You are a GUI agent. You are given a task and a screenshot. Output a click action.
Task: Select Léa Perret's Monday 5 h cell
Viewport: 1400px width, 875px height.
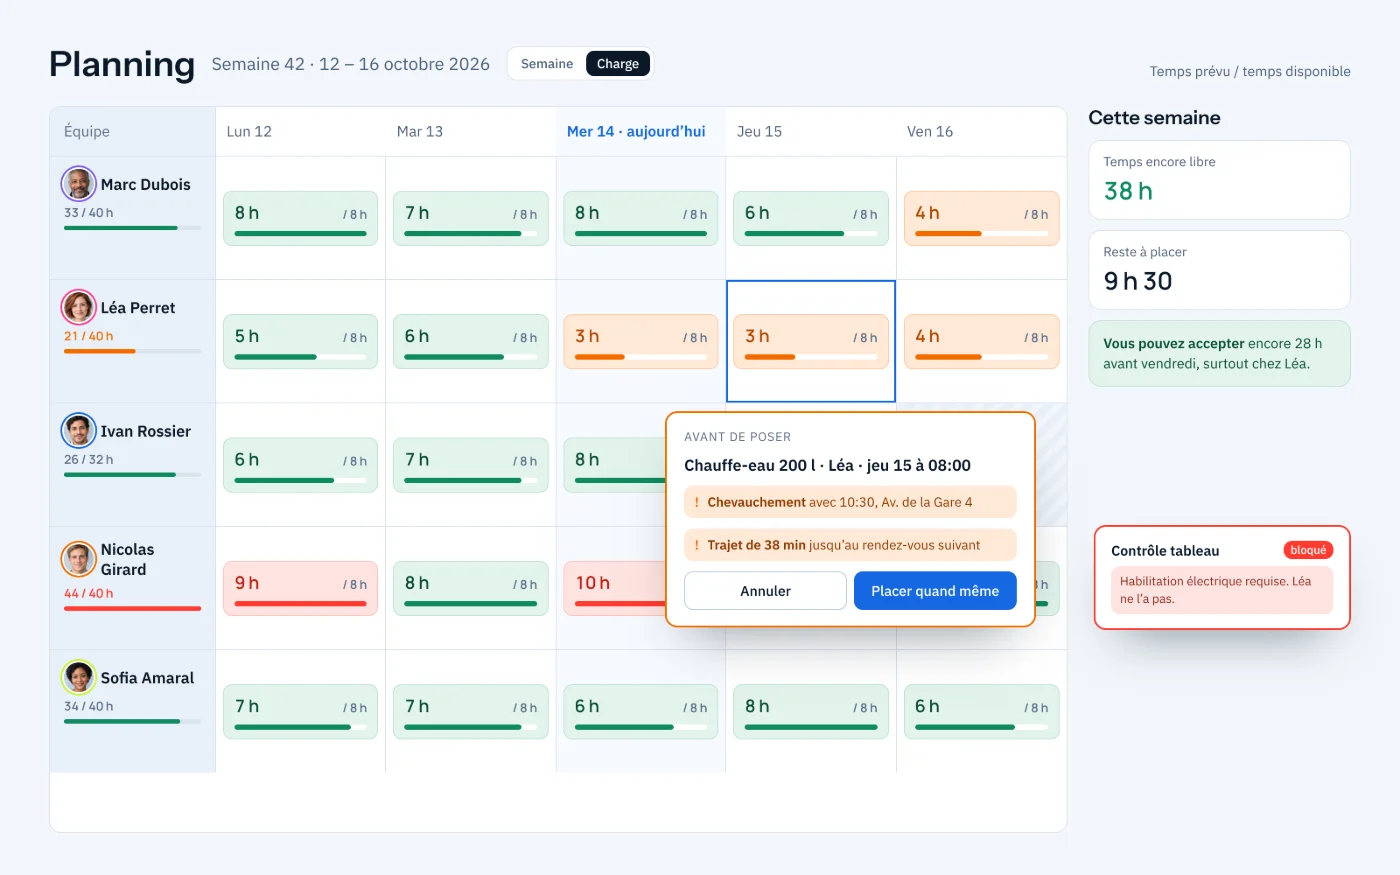pyautogui.click(x=300, y=341)
